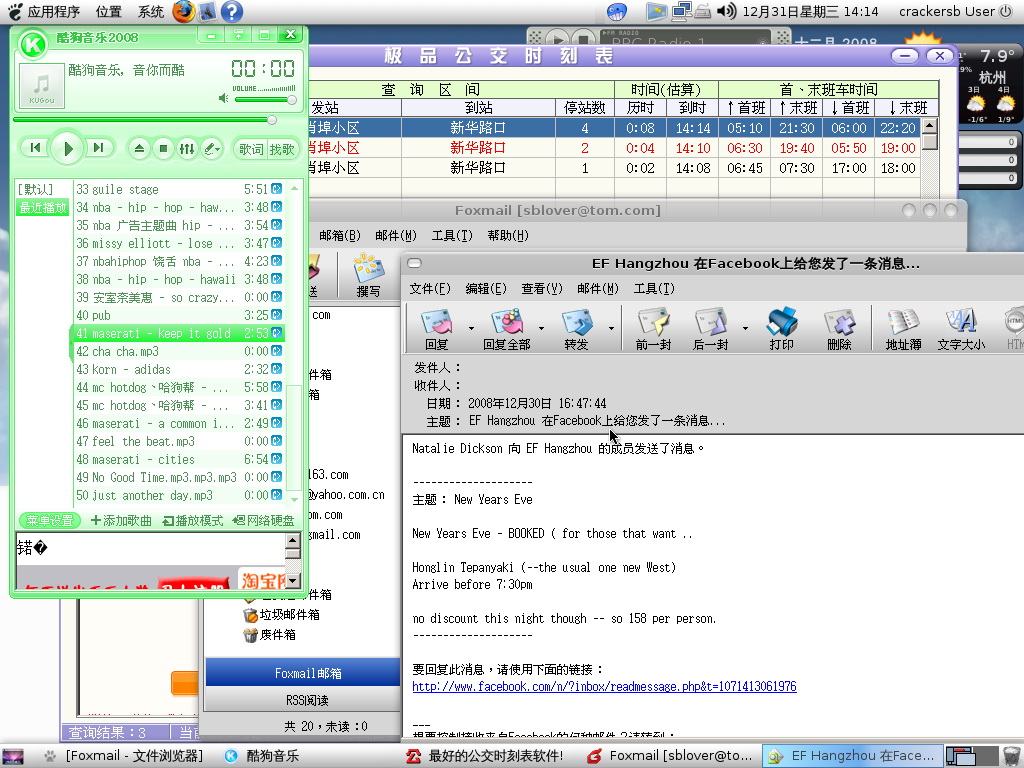Switch to the Foxmail邮箱 panel
The width and height of the screenshot is (1024, 768).
pos(303,673)
